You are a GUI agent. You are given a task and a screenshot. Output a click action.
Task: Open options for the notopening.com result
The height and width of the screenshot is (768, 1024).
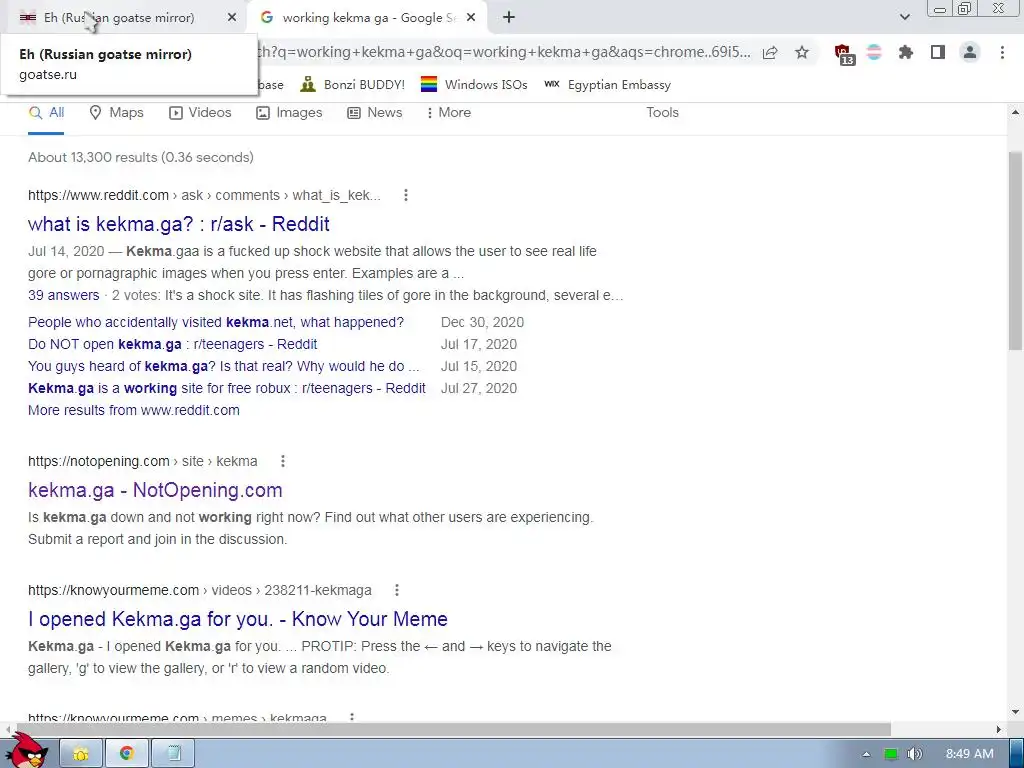point(283,461)
